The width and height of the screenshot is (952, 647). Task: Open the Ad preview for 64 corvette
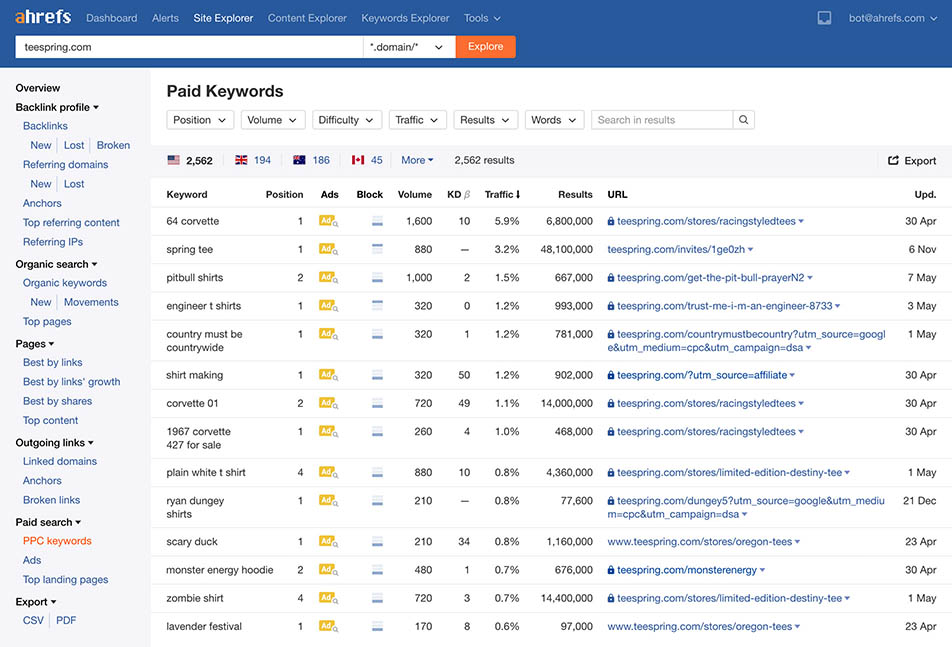click(328, 222)
